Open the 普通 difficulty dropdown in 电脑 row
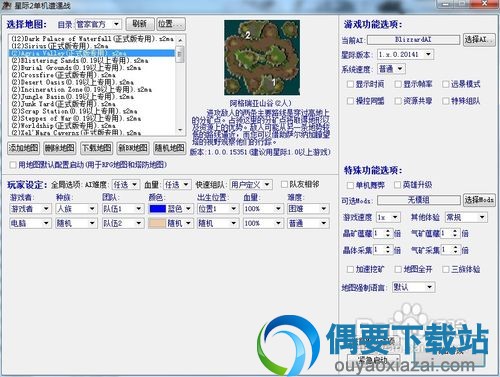The width and height of the screenshot is (500, 377). coord(308,223)
